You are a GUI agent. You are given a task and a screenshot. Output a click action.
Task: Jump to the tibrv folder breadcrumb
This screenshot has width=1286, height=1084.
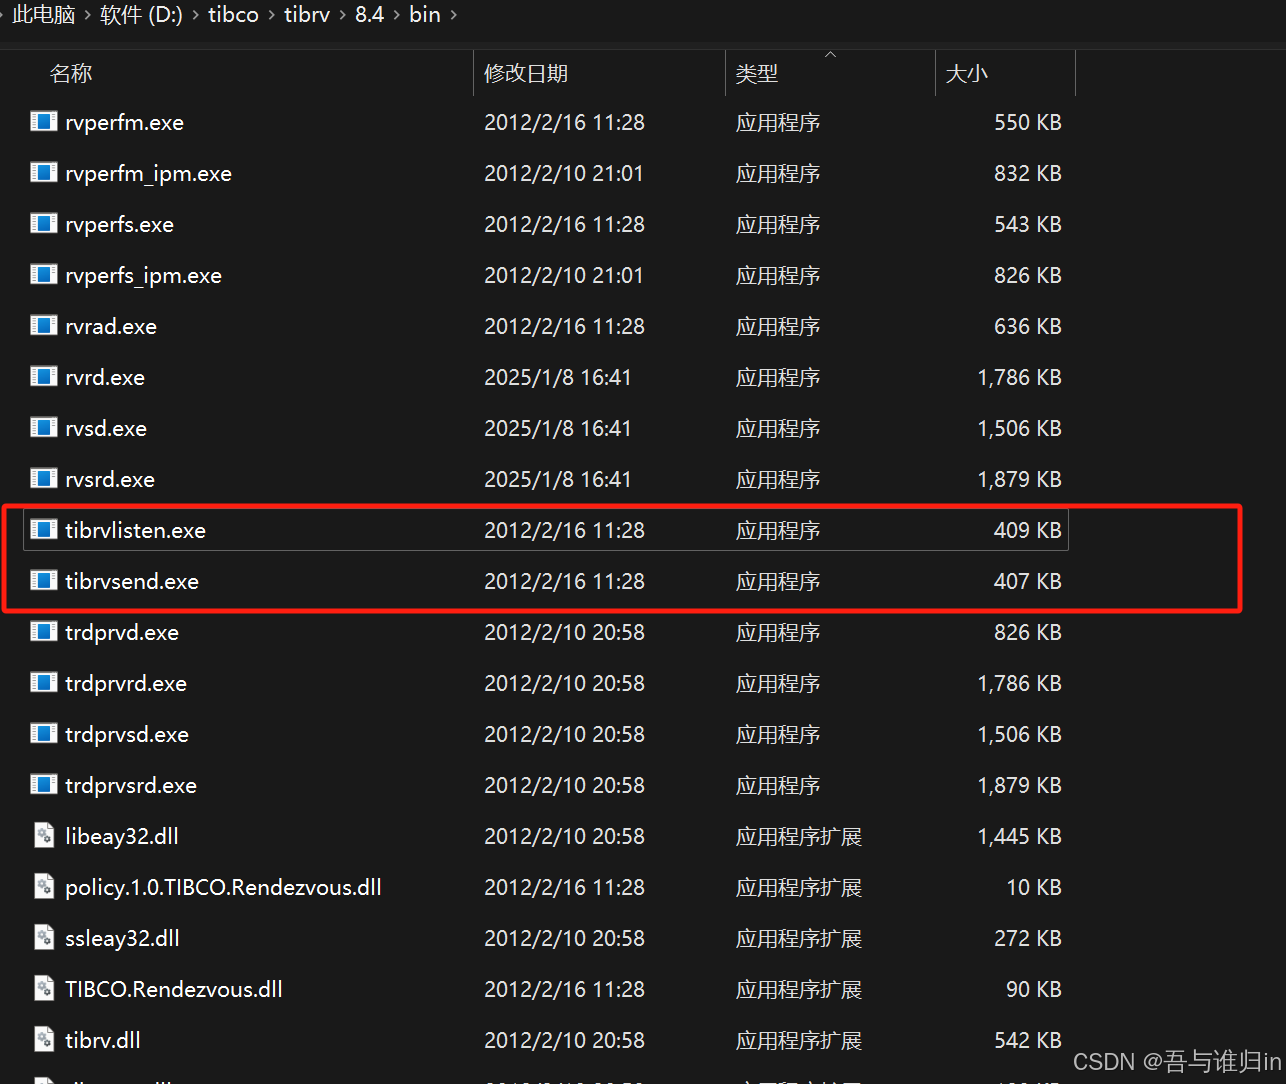tap(307, 15)
